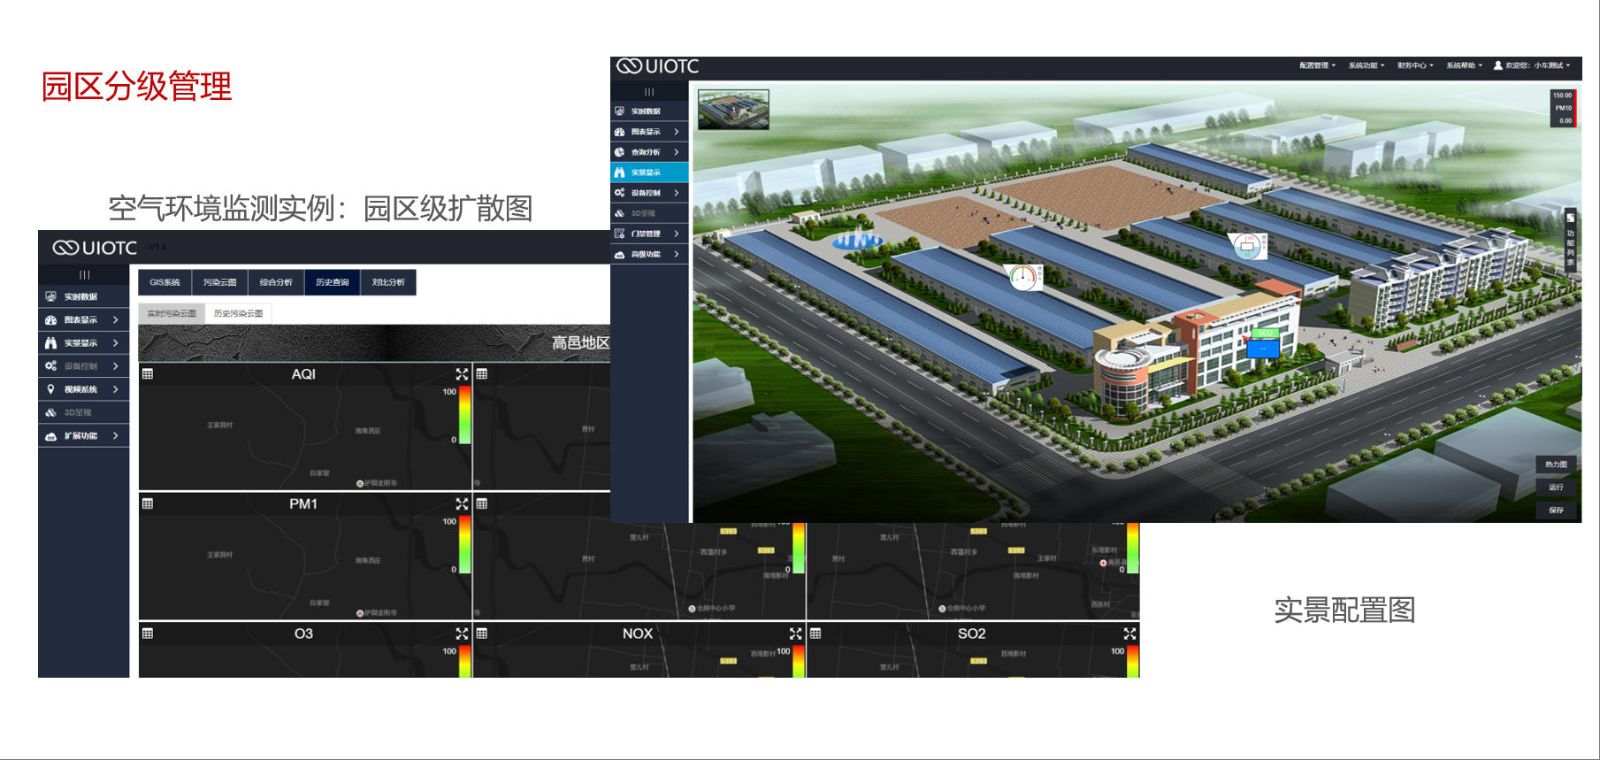
Task: Click the gauge sensor marker on the blue roof
Action: (1022, 277)
